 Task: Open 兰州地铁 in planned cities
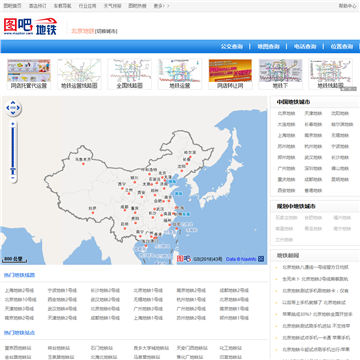(284, 240)
